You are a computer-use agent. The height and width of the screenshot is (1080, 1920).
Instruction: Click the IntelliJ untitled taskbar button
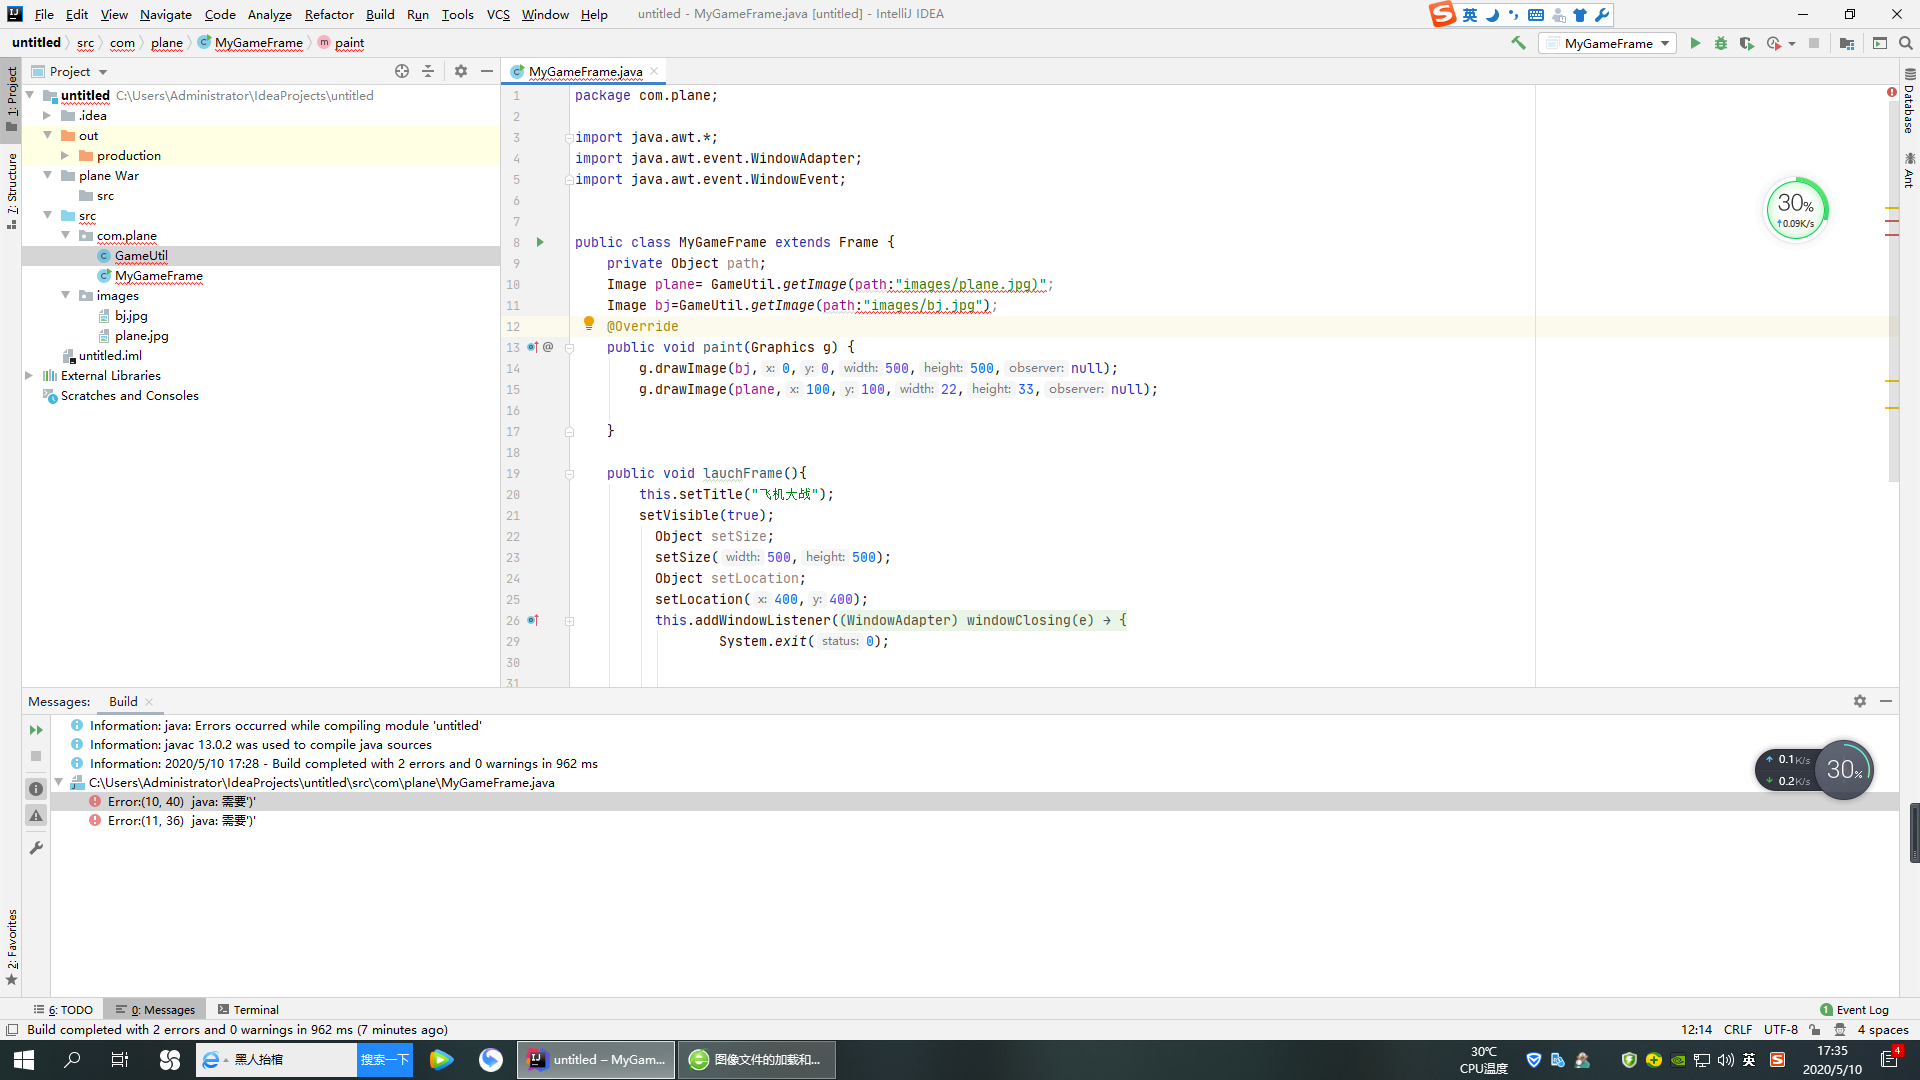596,1060
